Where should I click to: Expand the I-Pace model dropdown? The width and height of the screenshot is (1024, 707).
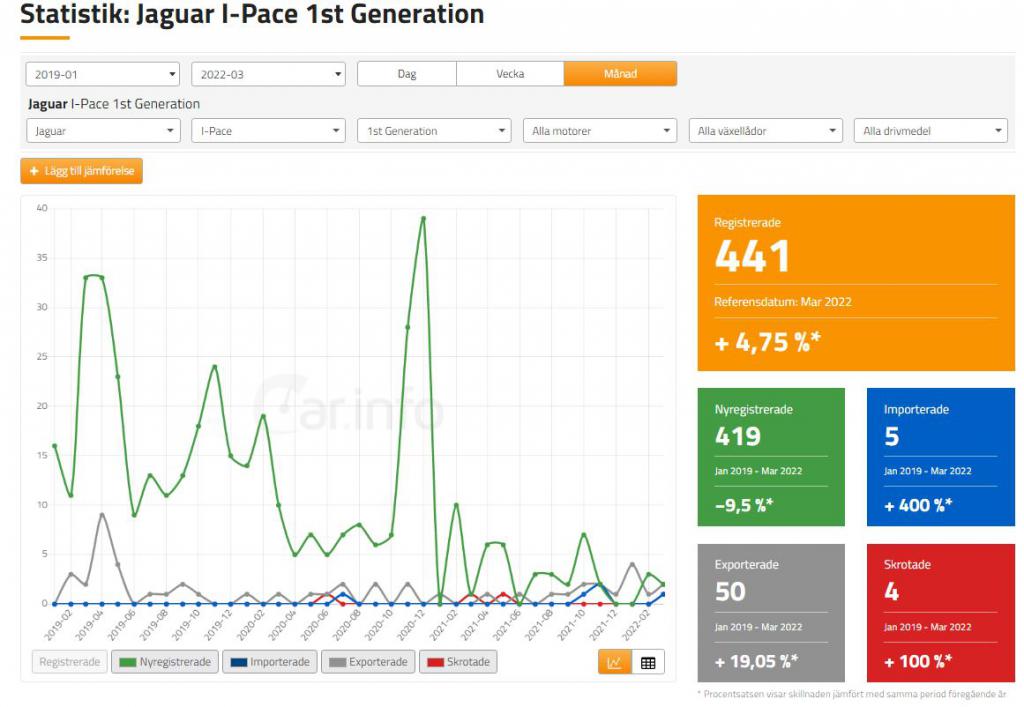(268, 131)
